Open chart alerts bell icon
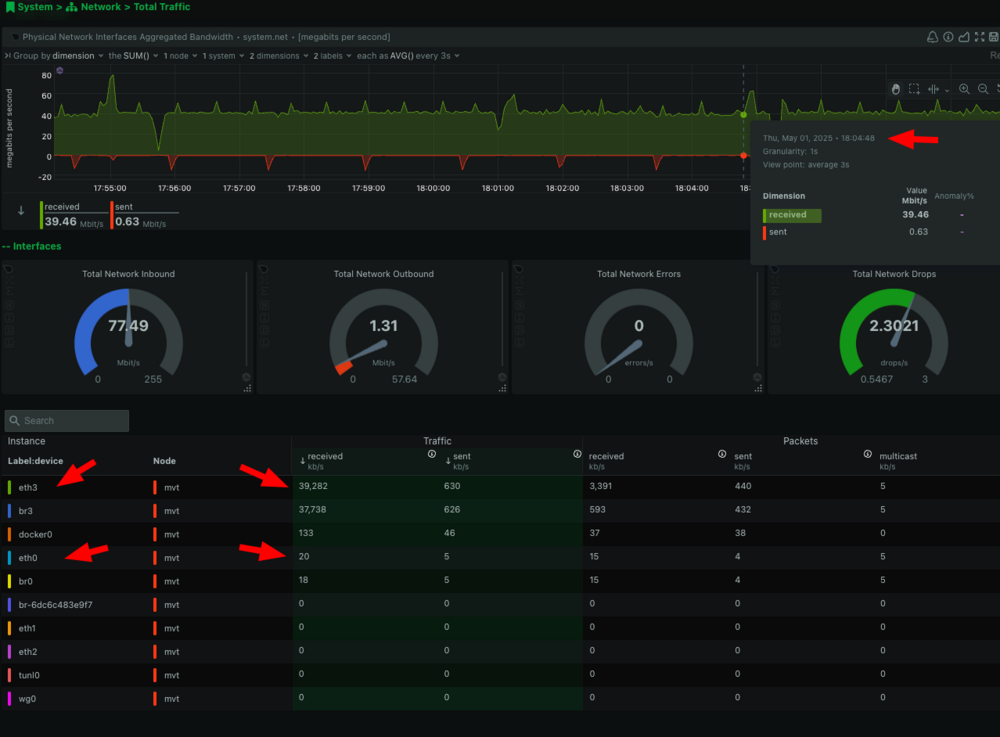1000x737 pixels. [x=932, y=37]
